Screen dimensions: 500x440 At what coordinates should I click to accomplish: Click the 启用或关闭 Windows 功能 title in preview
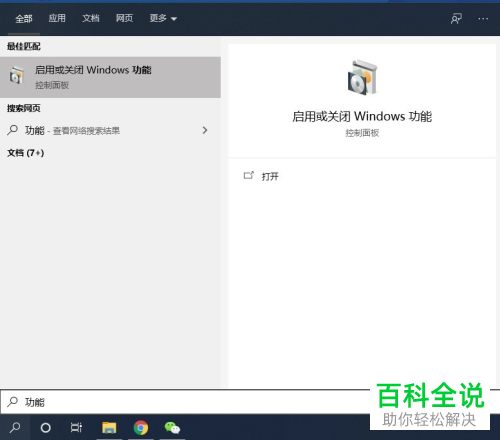pyautogui.click(x=362, y=116)
